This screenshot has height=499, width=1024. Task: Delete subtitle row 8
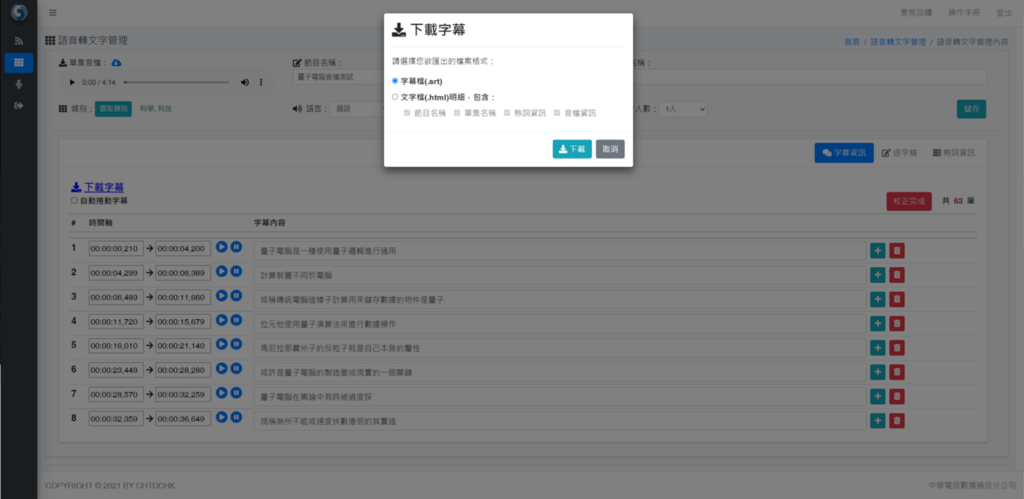(897, 421)
